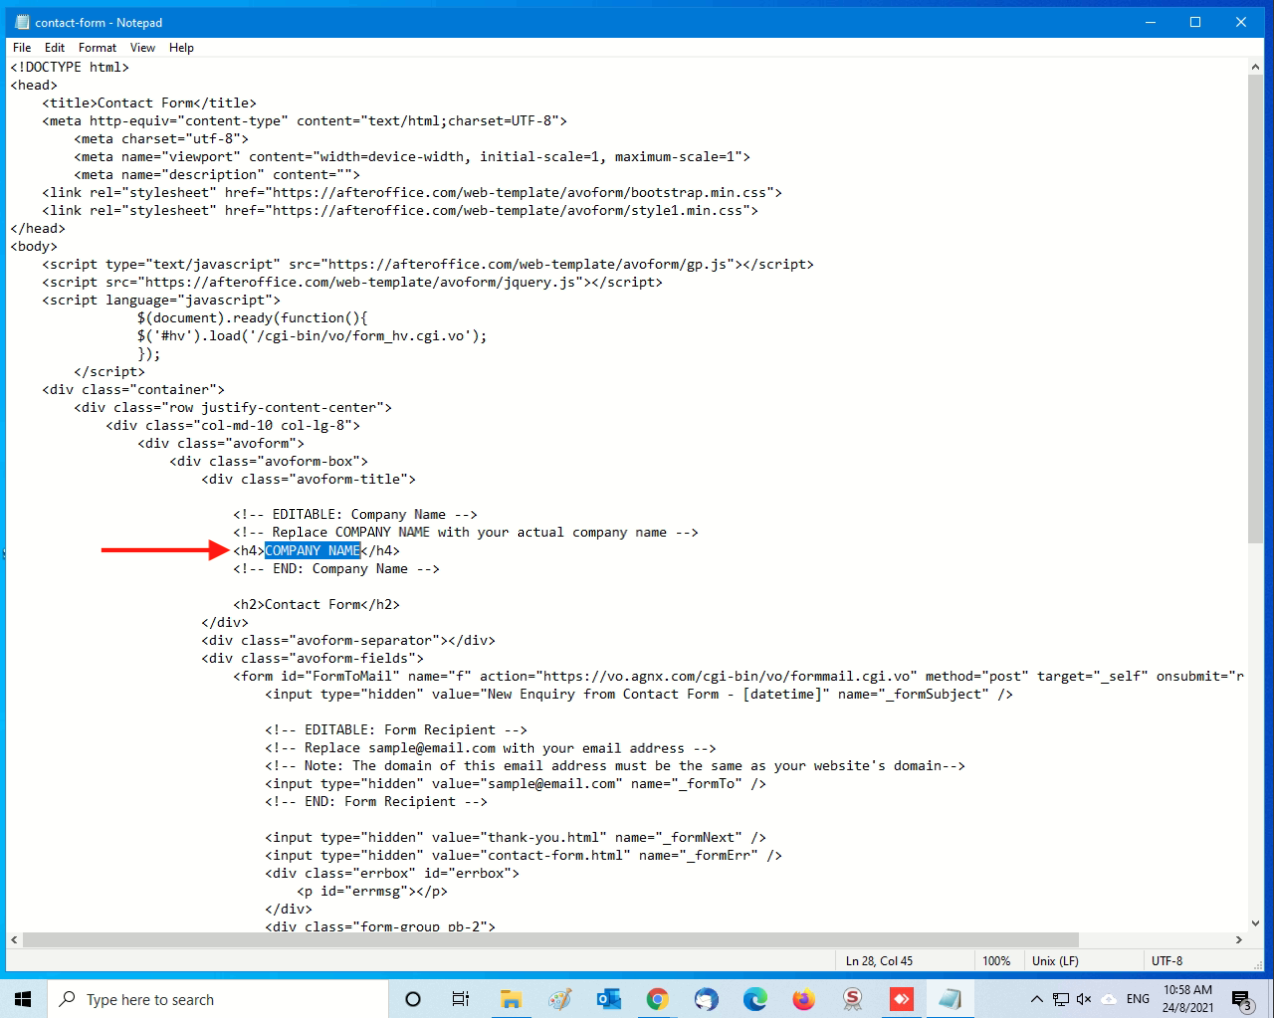The width and height of the screenshot is (1274, 1018).
Task: Open File Explorer from the taskbar
Action: click(x=511, y=999)
